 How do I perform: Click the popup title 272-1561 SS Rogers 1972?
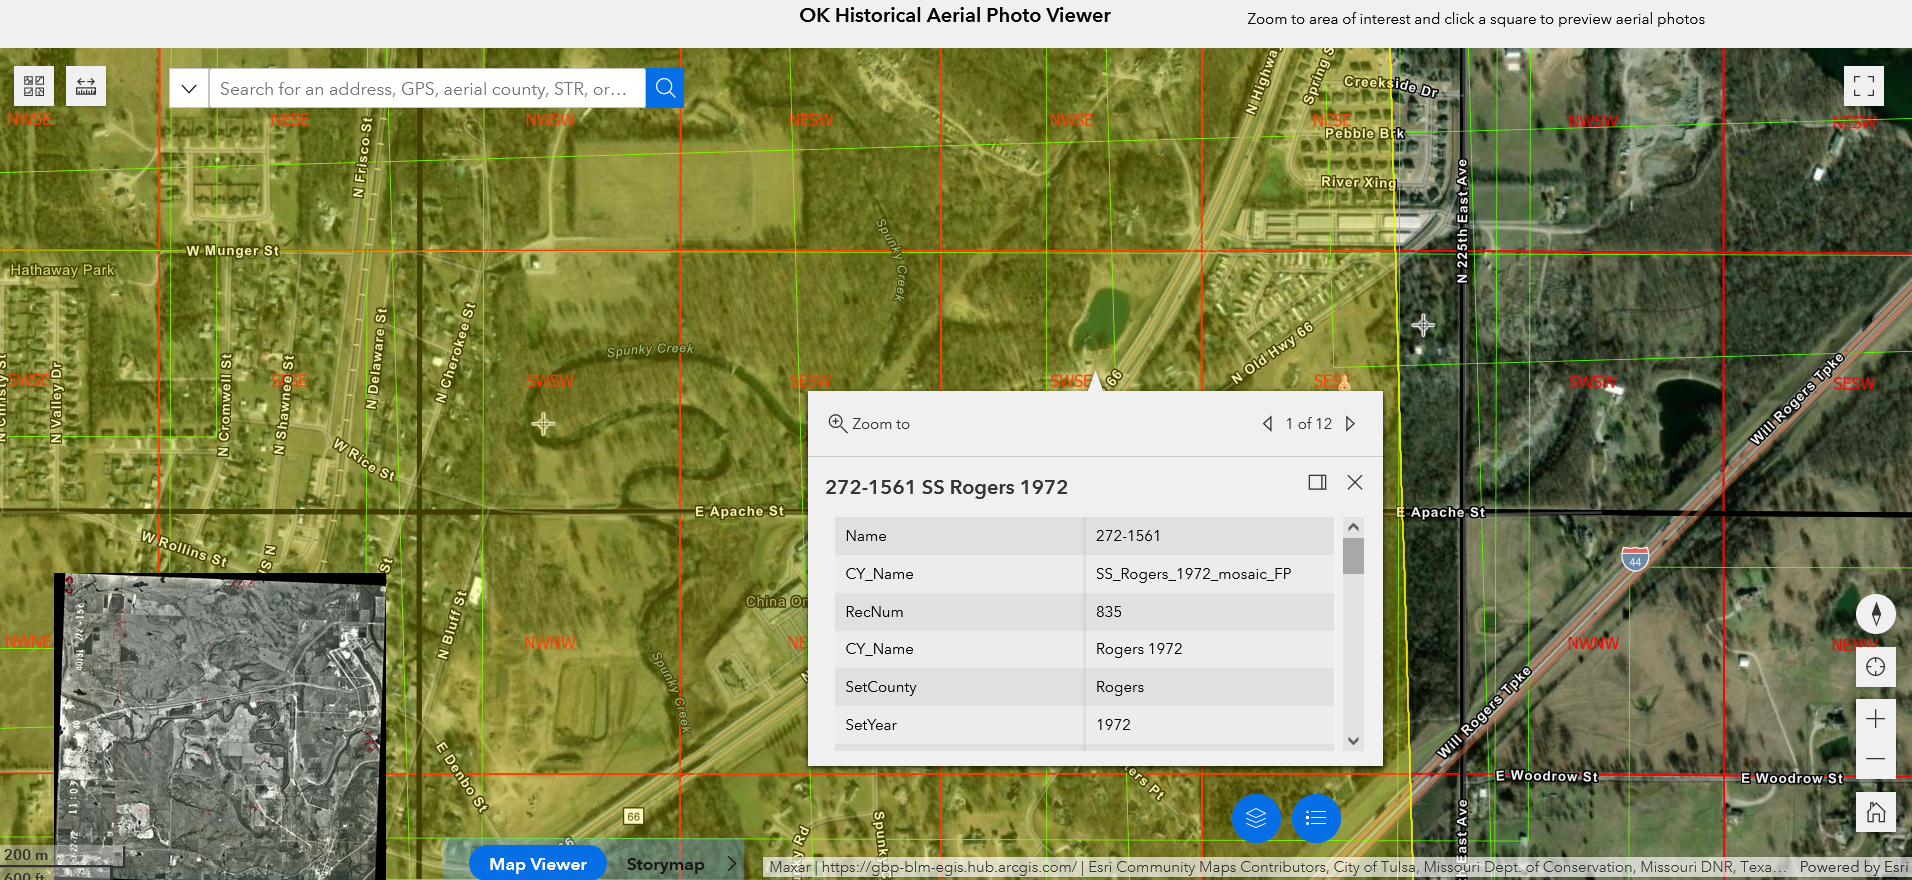click(946, 487)
